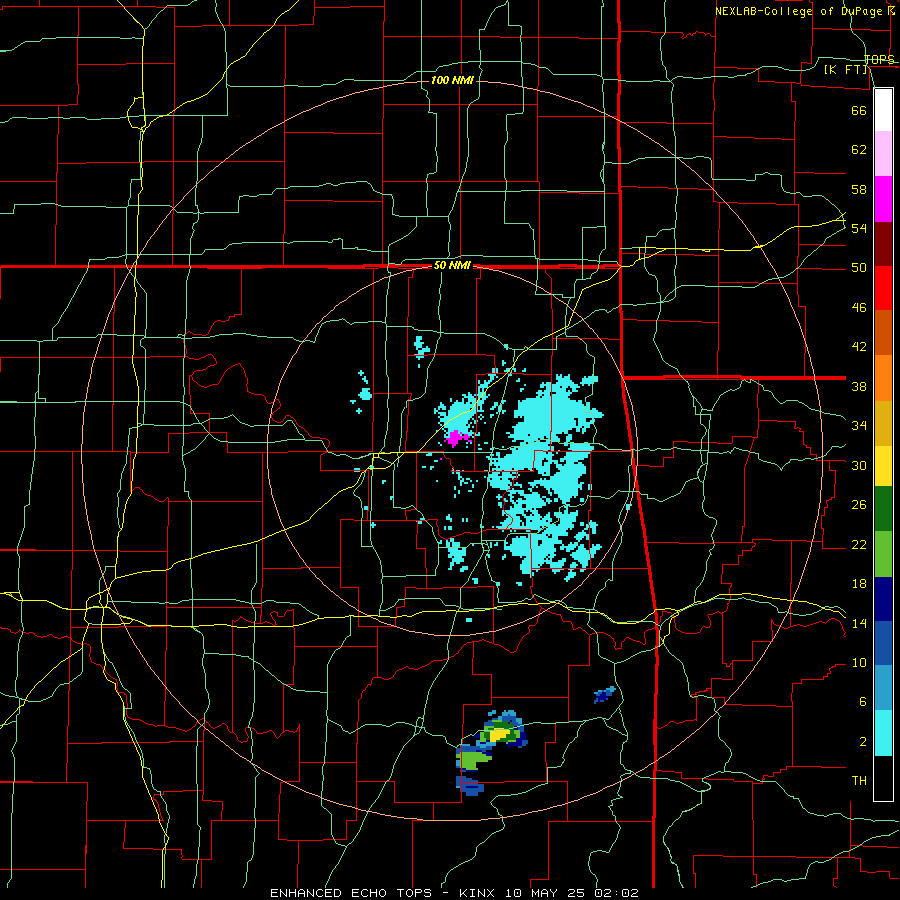Click the '50 NMI' range ring label

point(452,265)
